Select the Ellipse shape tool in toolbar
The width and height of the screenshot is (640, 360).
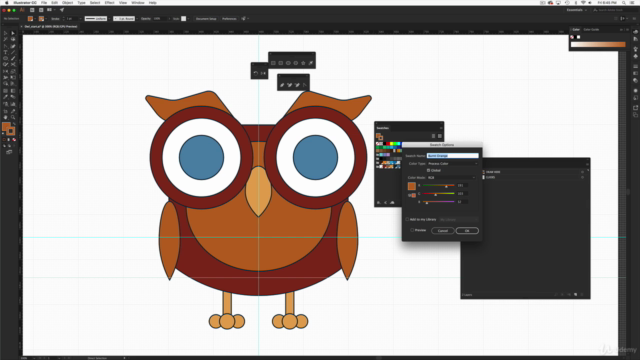click(x=5, y=58)
